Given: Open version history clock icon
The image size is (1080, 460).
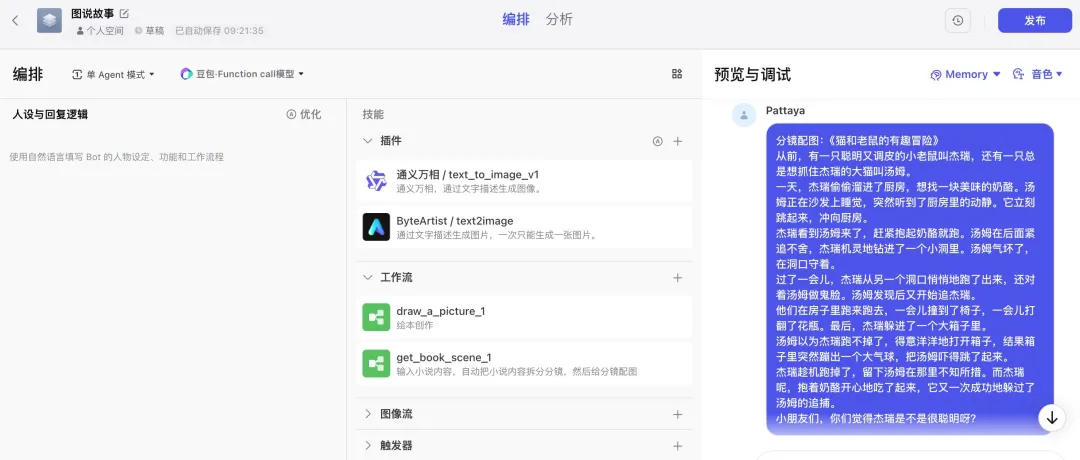Looking at the screenshot, I should (x=958, y=20).
